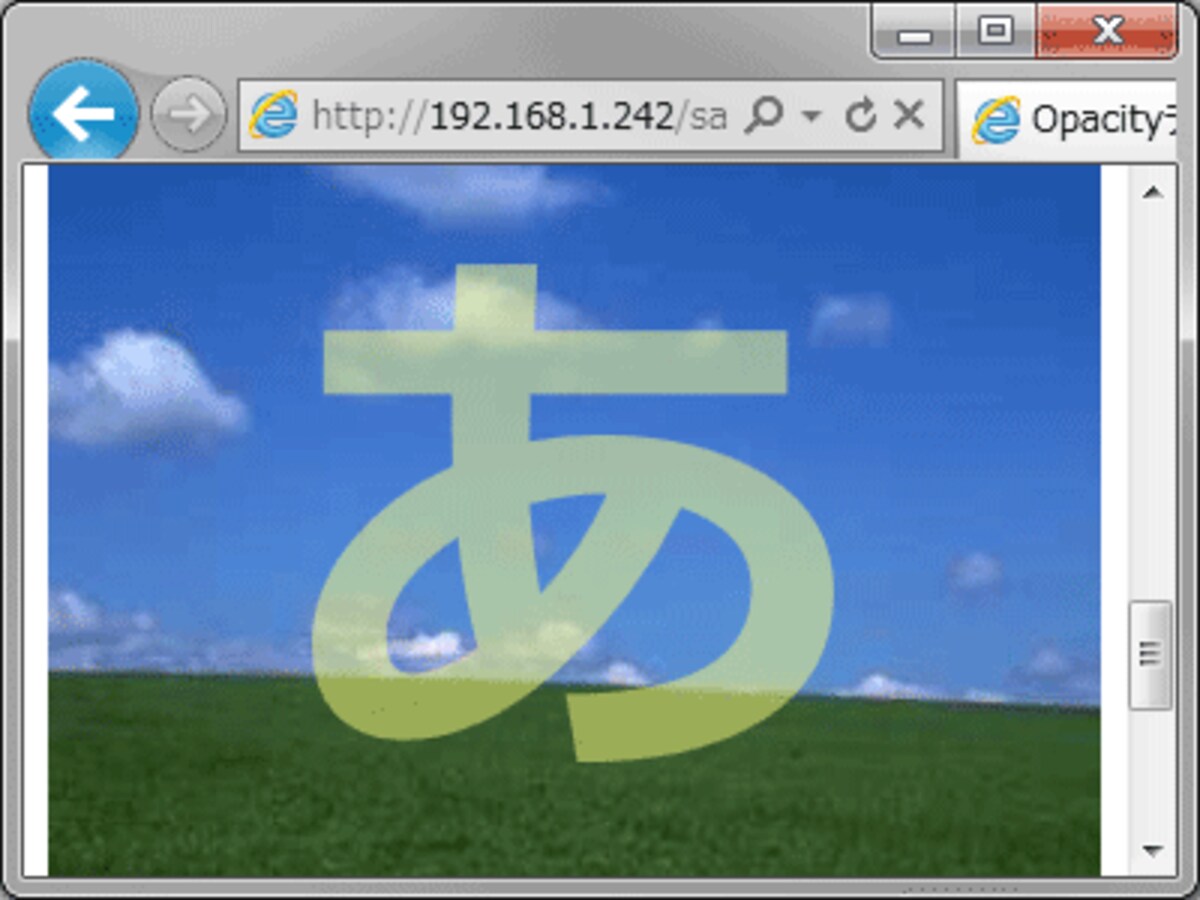Maximize the browser window
The width and height of the screenshot is (1200, 900).
996,31
